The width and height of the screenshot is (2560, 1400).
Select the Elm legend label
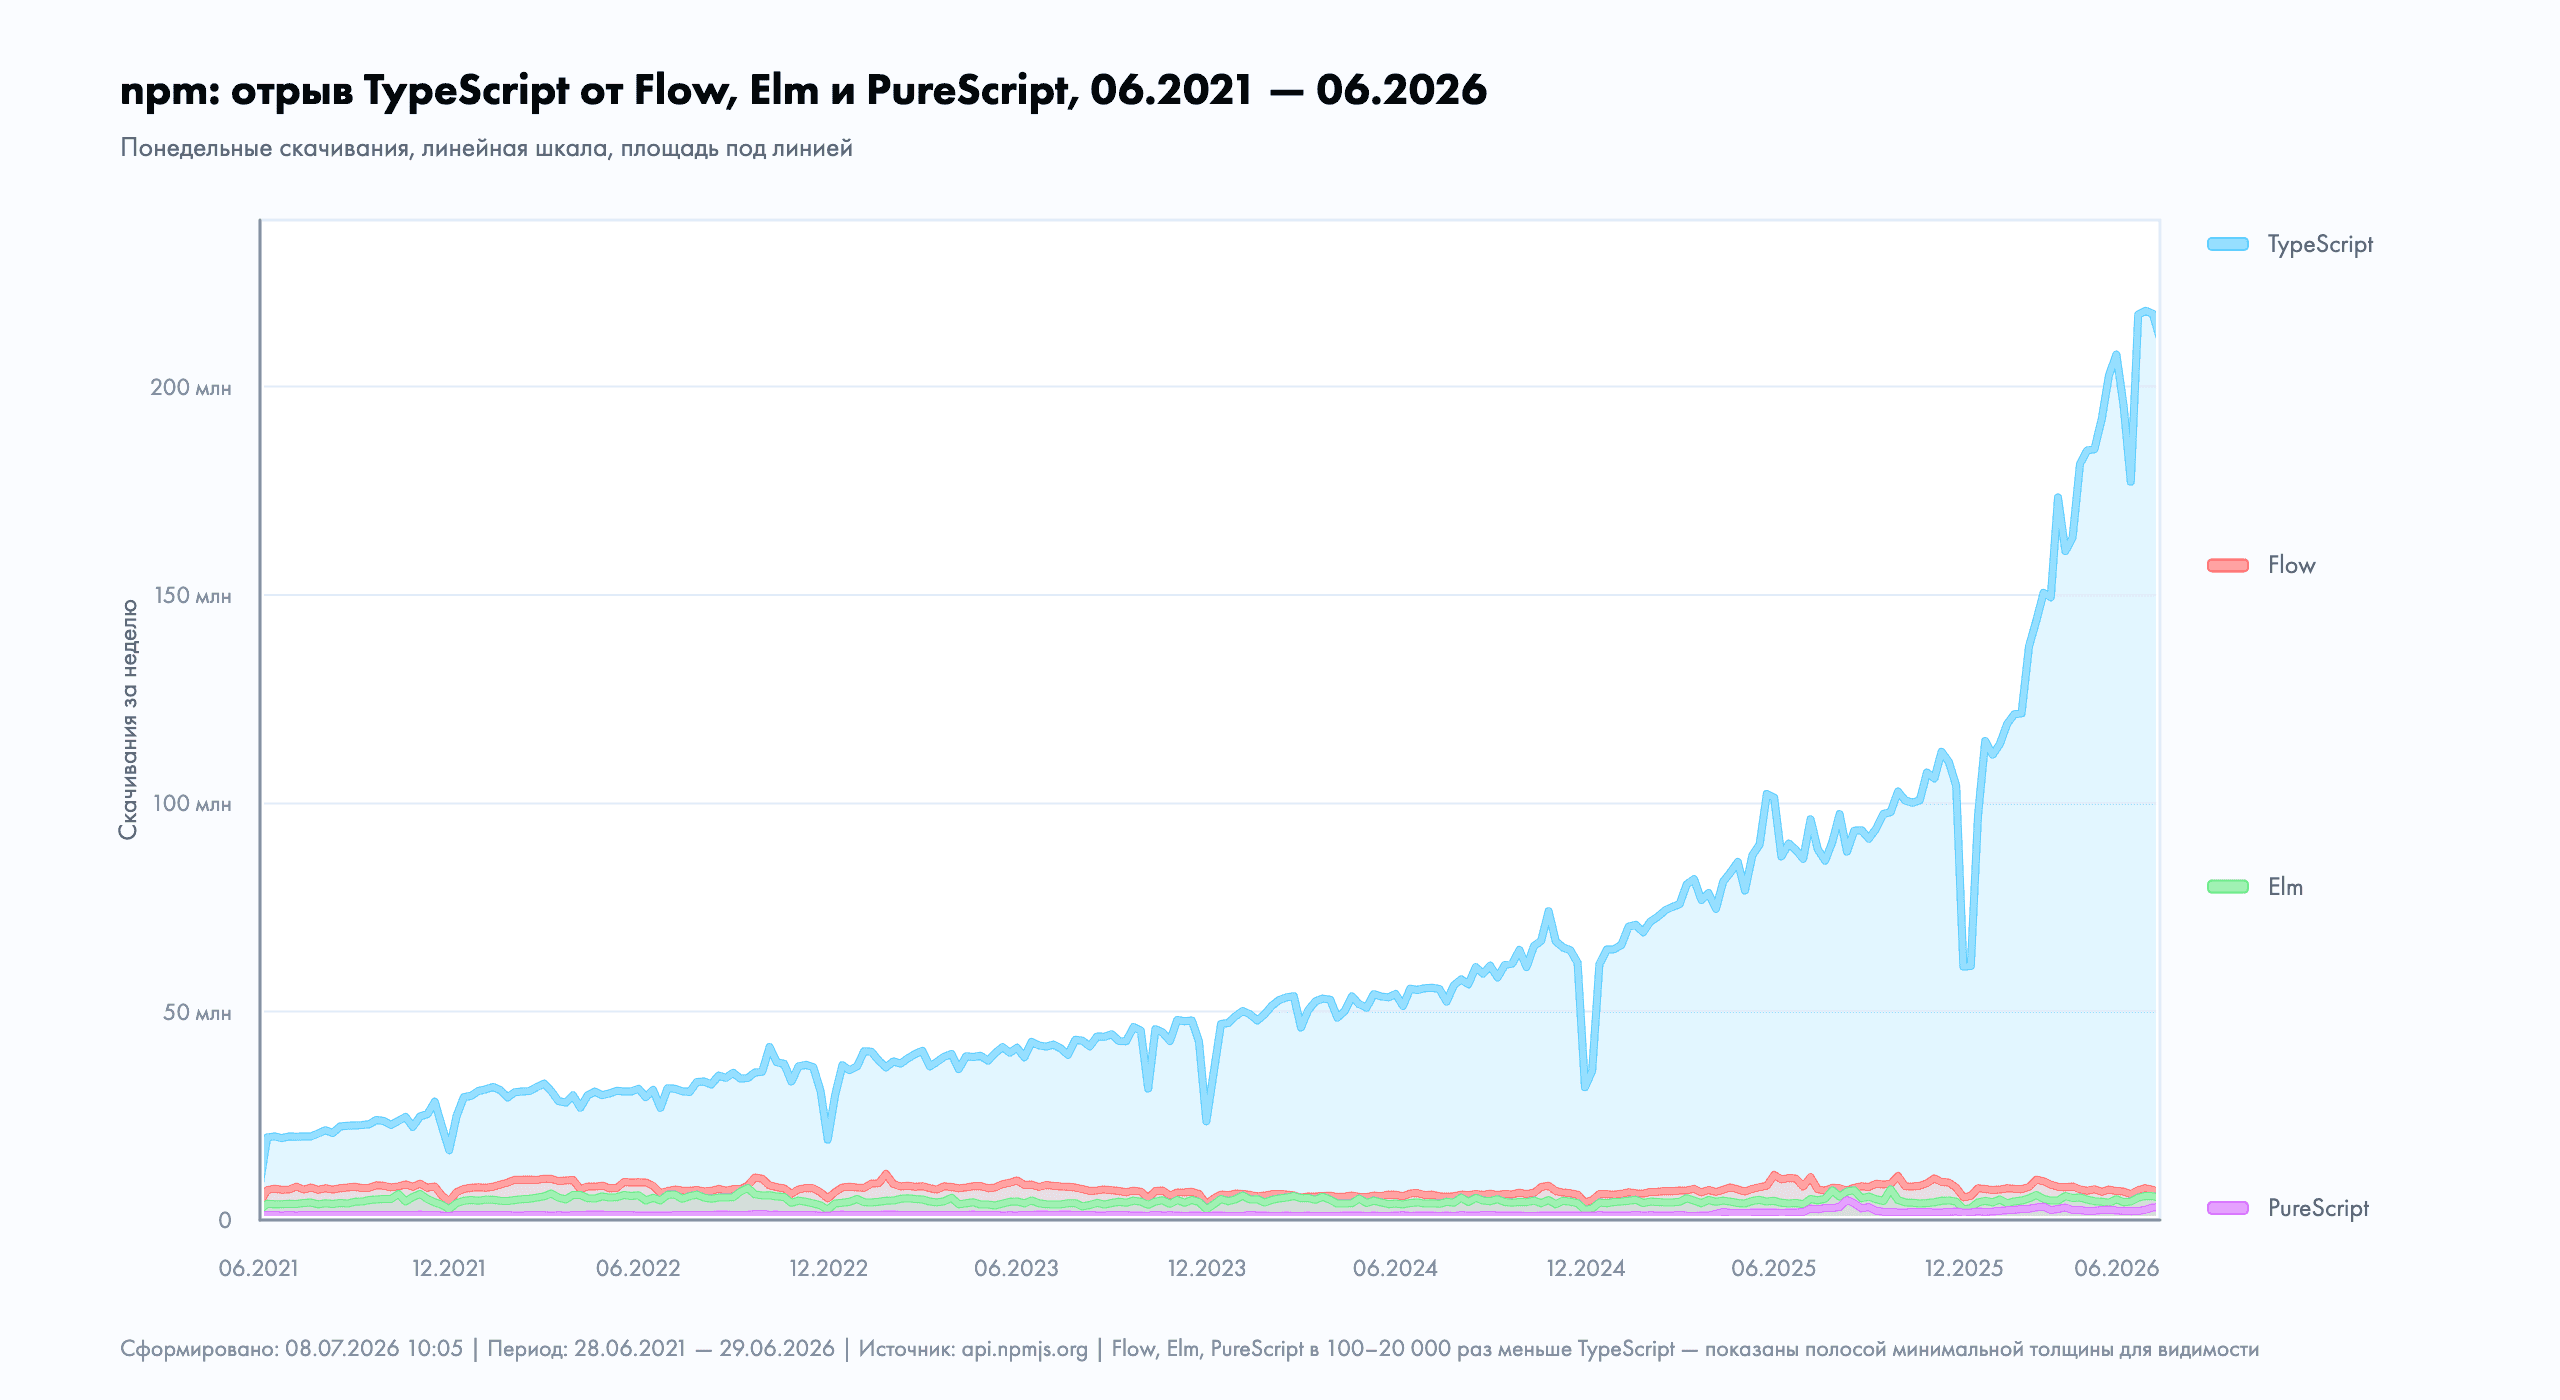tap(2285, 887)
